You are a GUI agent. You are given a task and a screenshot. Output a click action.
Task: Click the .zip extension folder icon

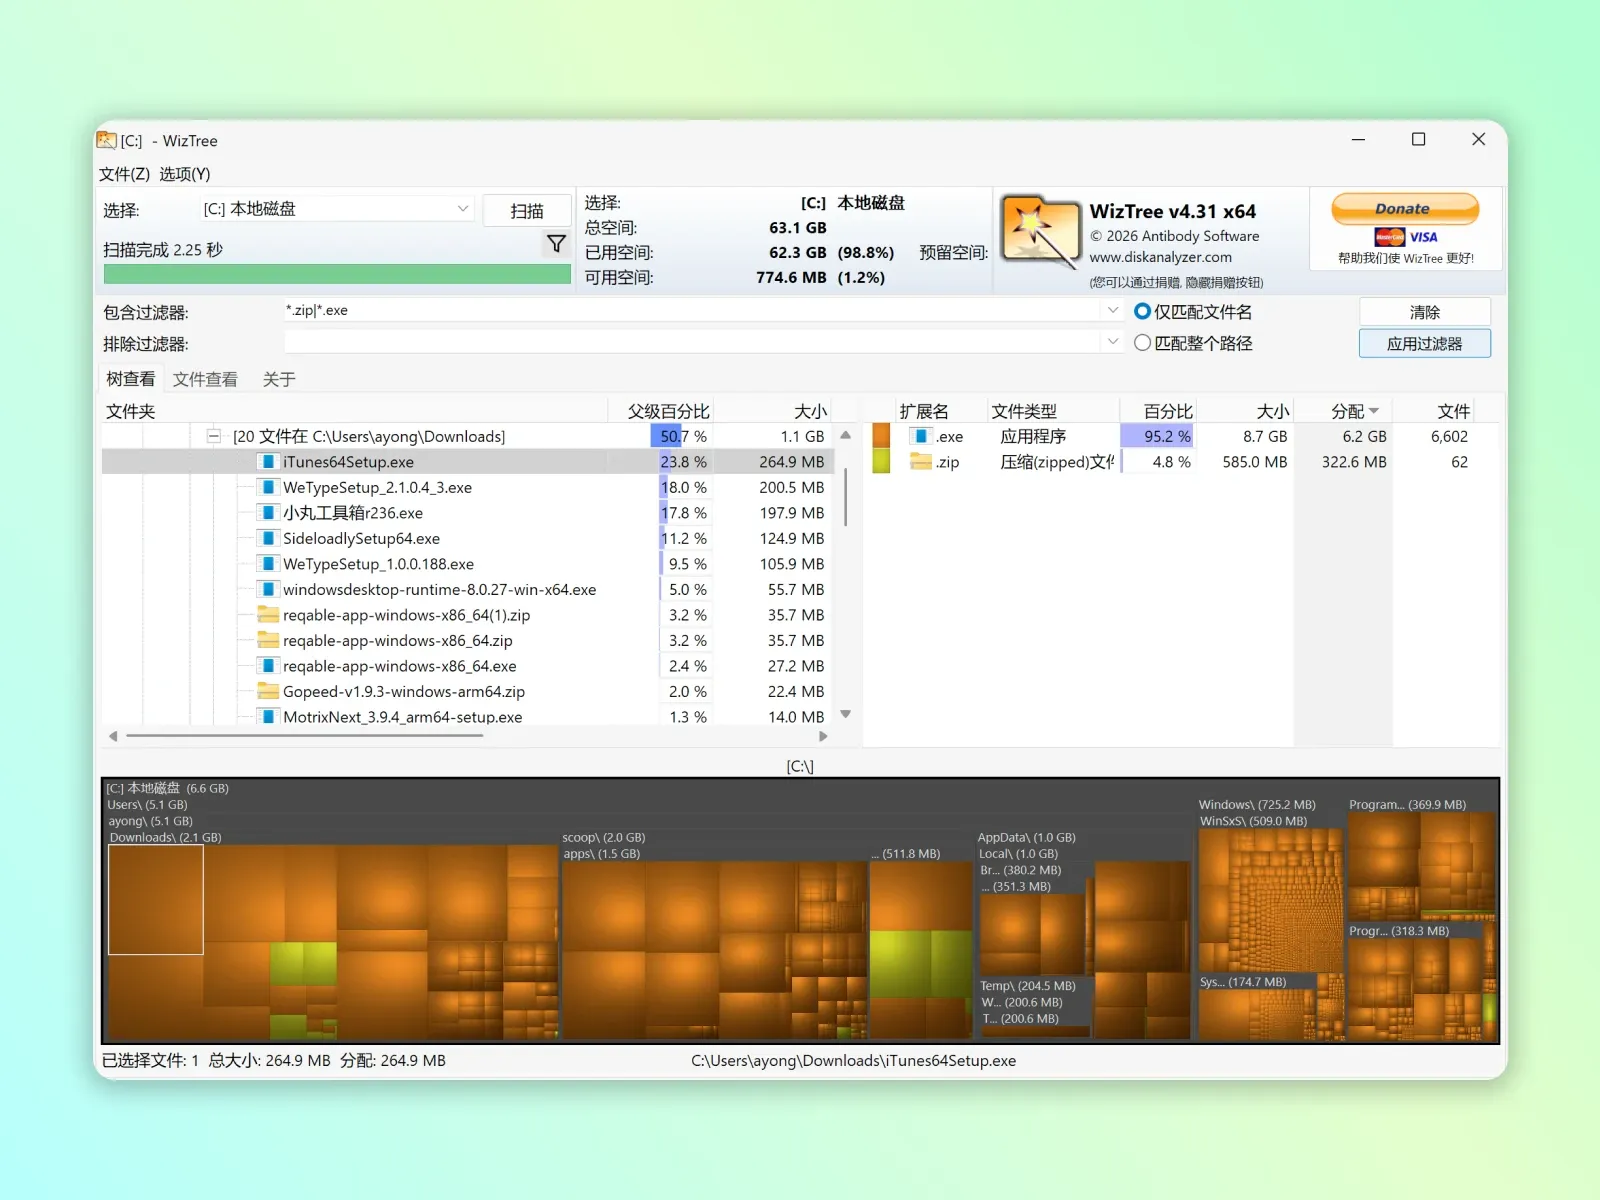[921, 462]
